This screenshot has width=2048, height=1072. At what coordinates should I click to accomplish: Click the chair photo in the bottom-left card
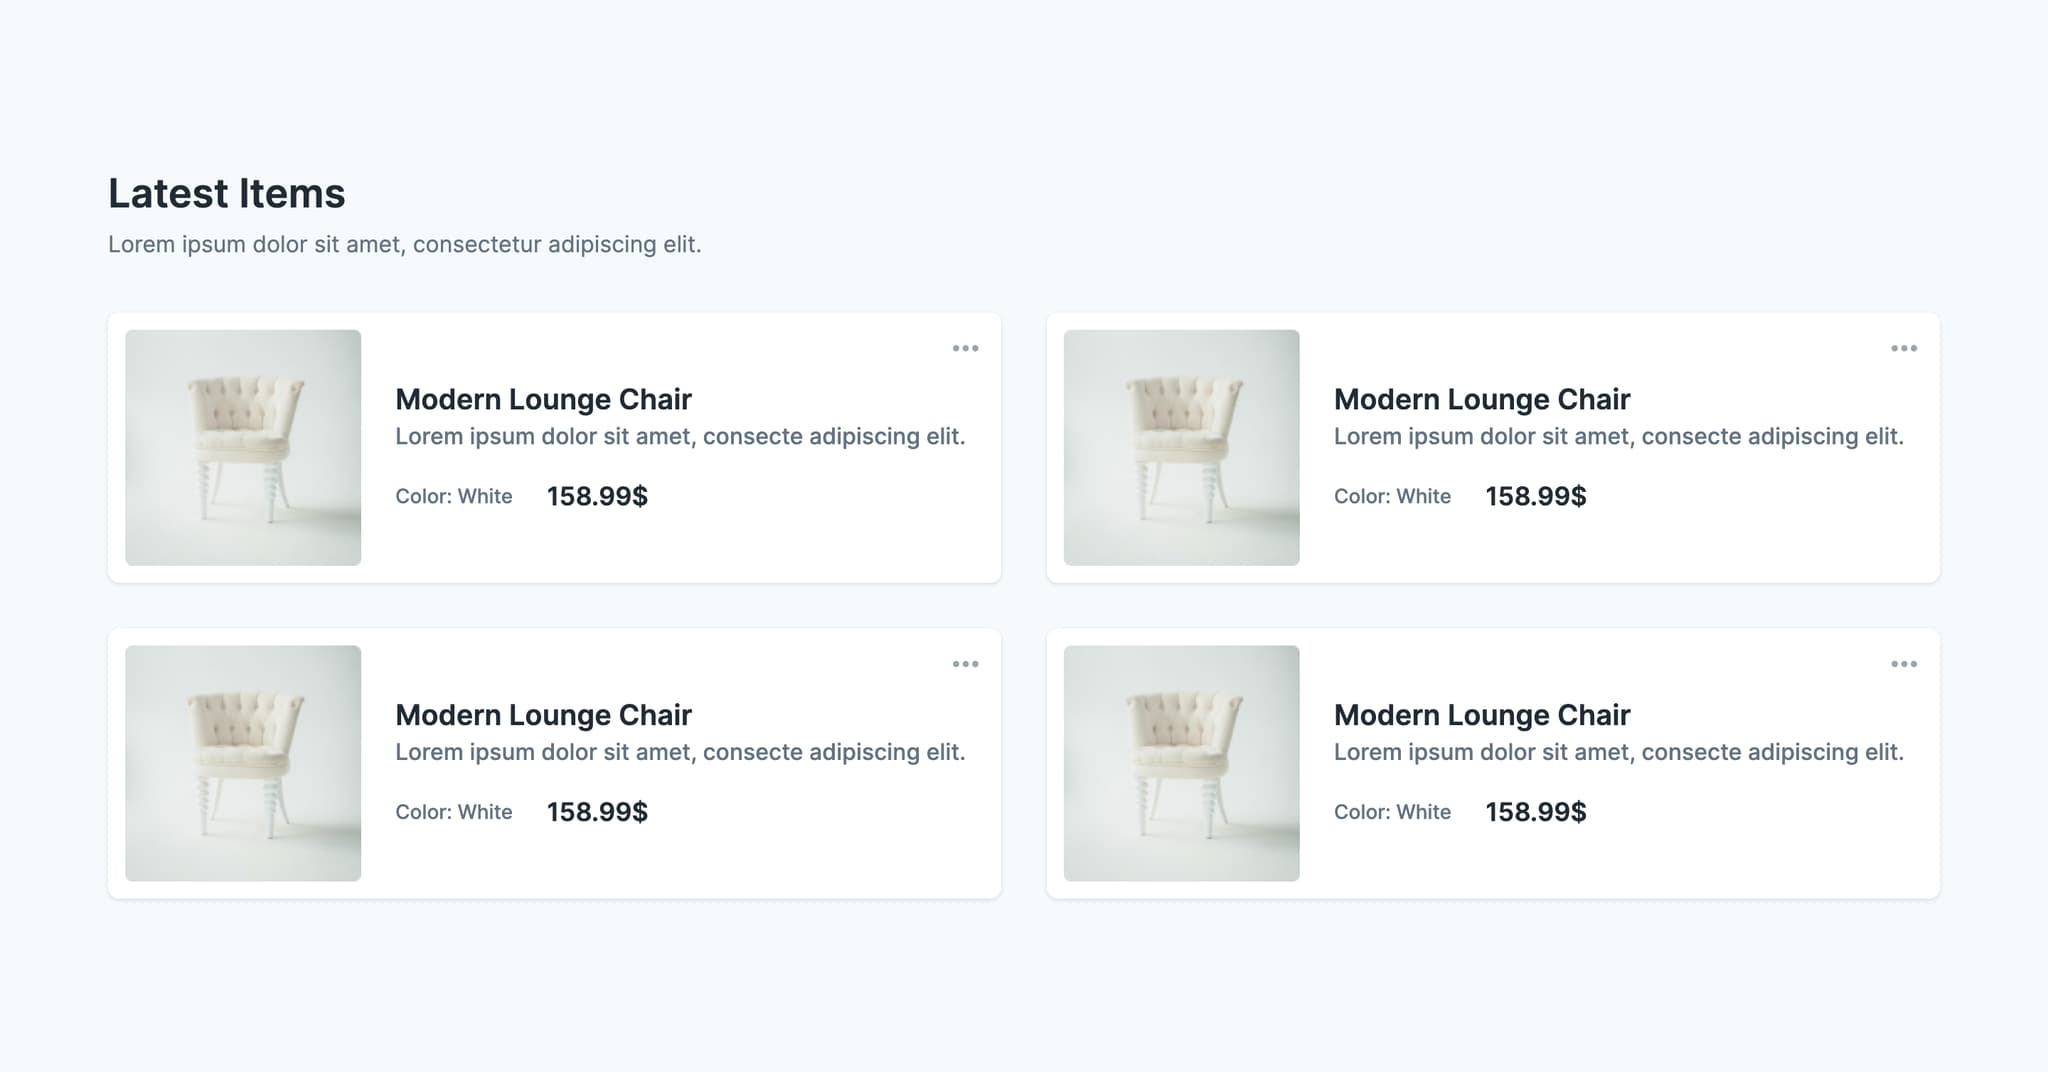click(x=243, y=763)
